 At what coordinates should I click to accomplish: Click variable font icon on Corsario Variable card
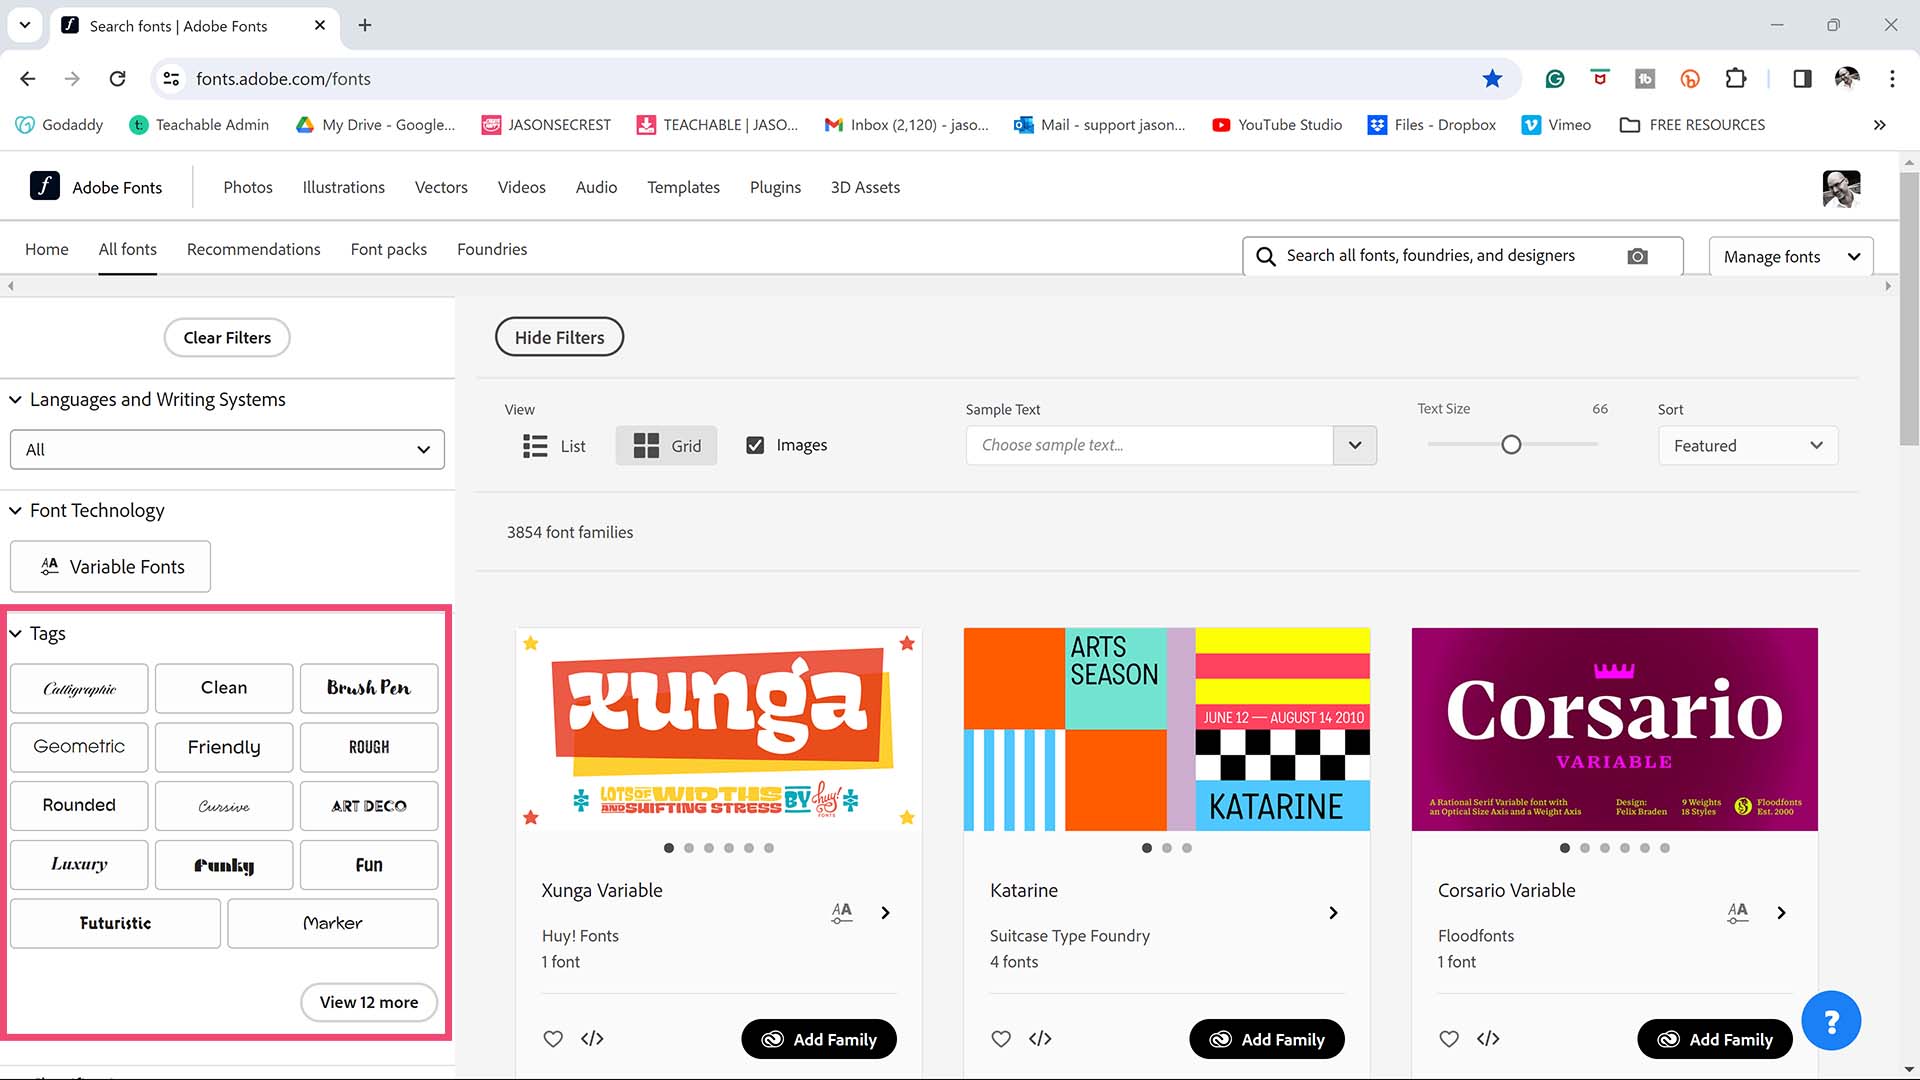[x=1738, y=912]
